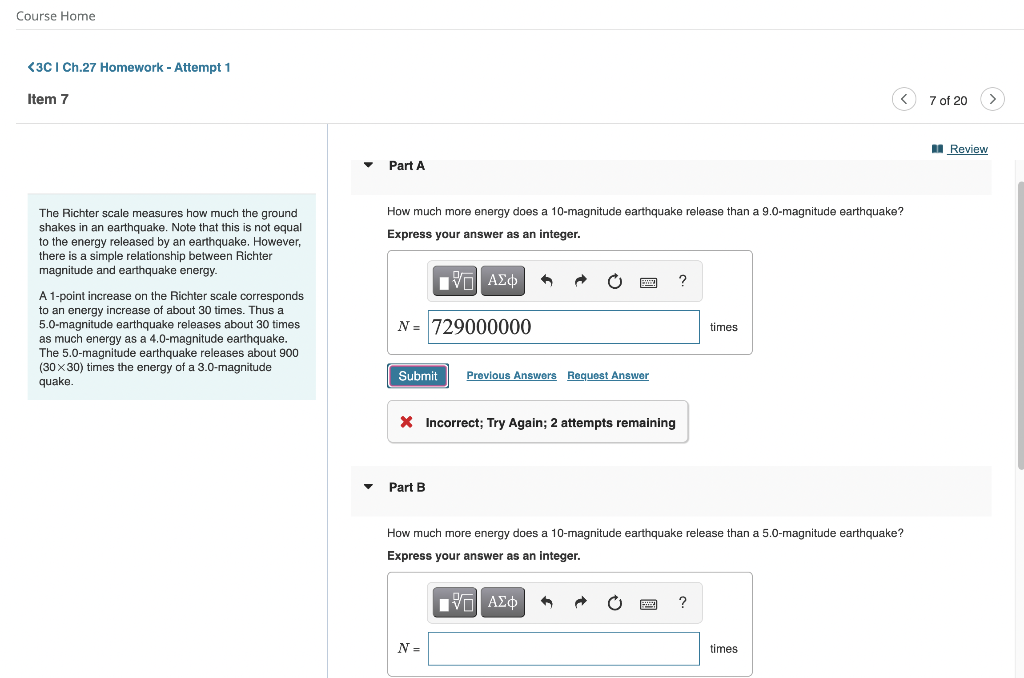Click the redo arrow in Part A toolbar
The image size is (1024, 678).
(x=581, y=281)
